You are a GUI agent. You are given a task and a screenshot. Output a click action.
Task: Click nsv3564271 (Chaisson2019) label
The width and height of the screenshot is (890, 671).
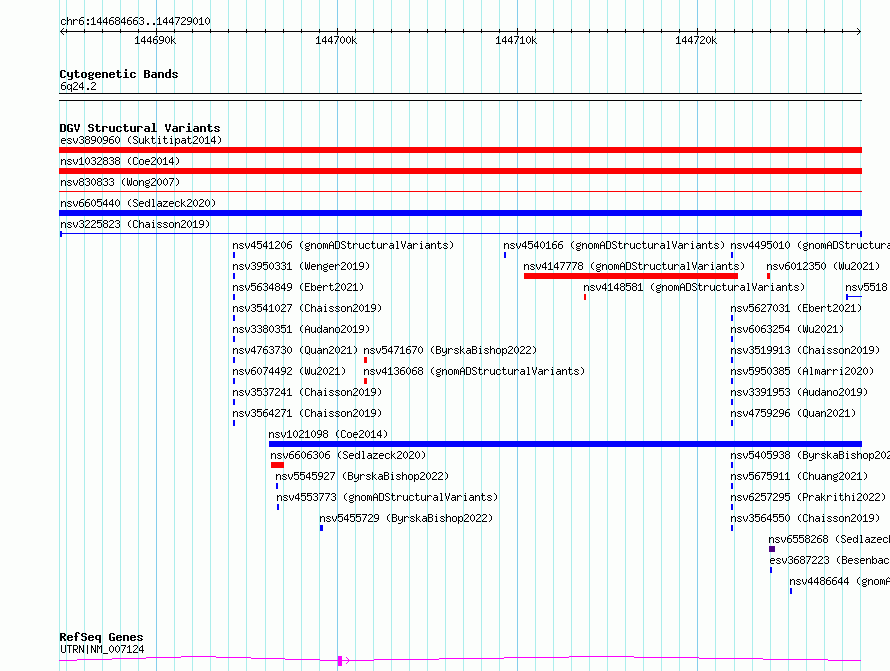pos(307,413)
